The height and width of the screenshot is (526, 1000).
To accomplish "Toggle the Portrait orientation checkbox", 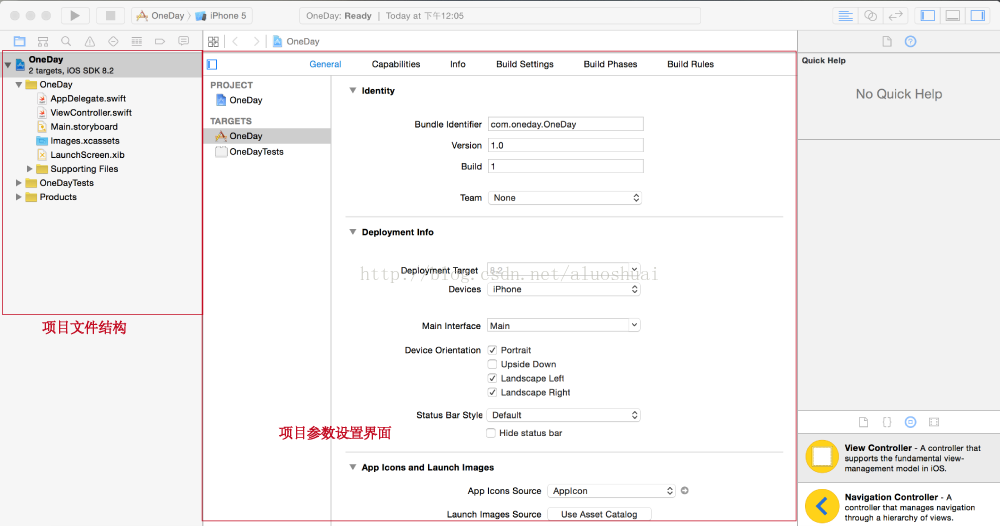I will point(492,350).
